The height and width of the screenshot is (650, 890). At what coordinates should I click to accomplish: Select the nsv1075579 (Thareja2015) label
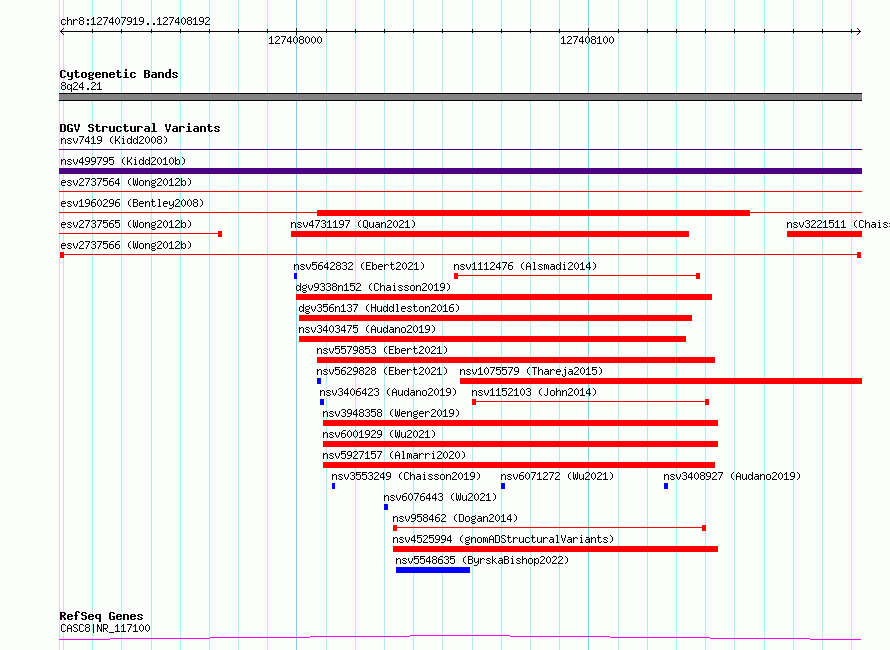pos(531,371)
